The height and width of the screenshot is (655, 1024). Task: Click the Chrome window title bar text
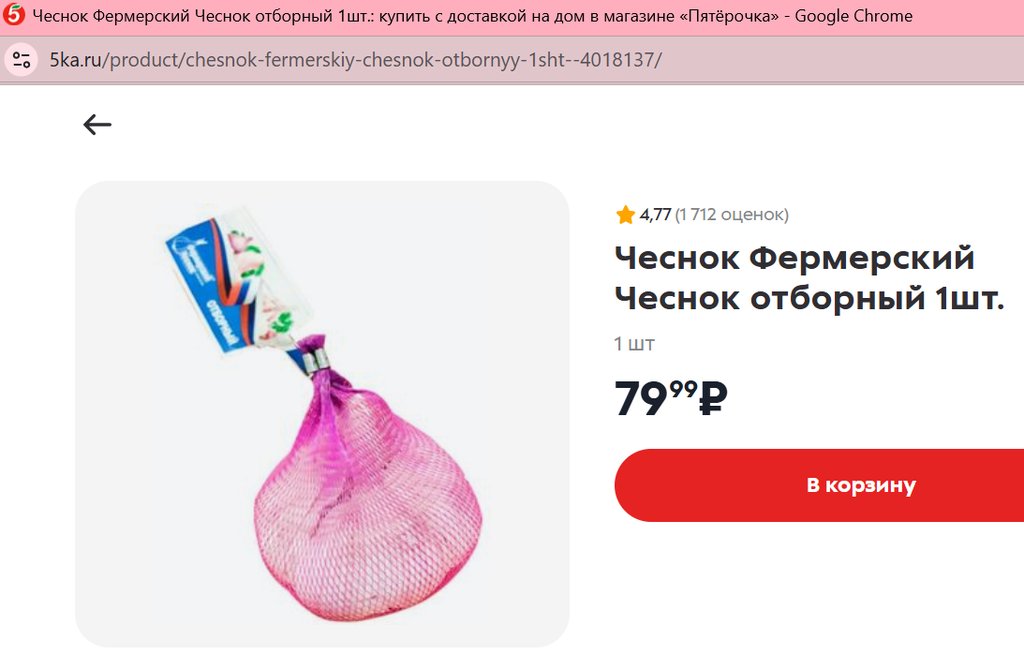[x=472, y=16]
